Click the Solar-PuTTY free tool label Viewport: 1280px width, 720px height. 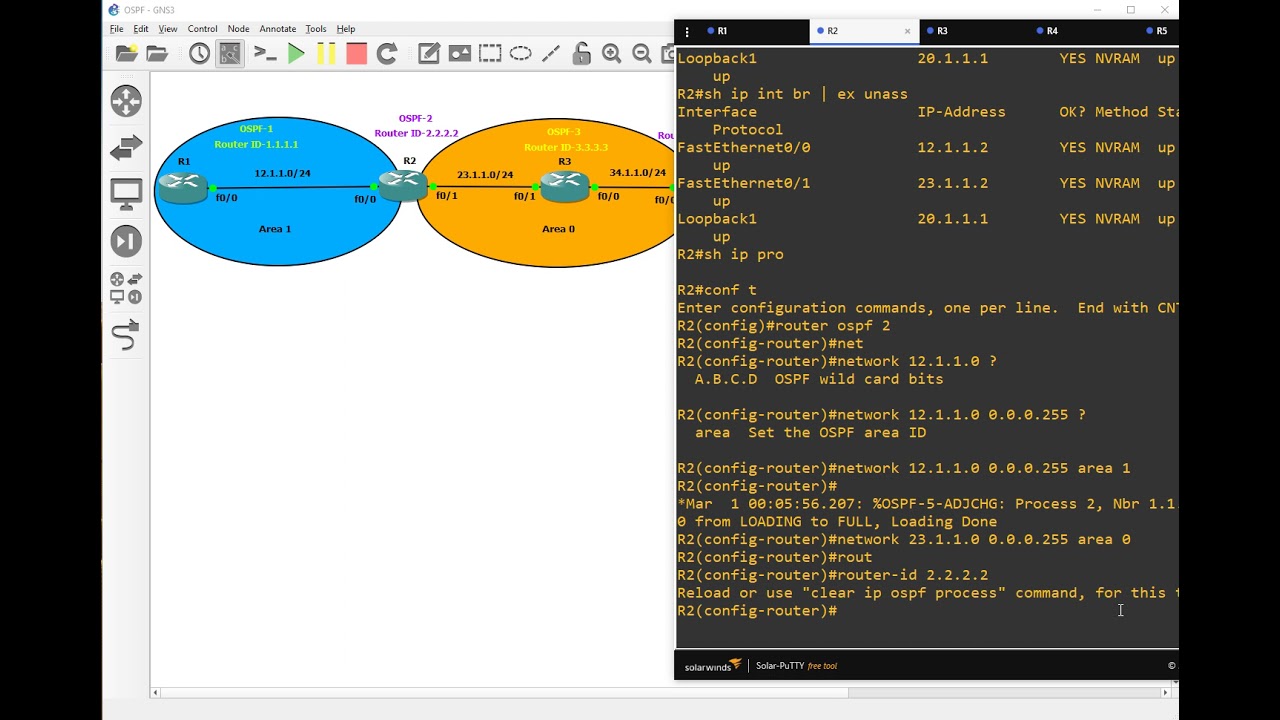(x=796, y=666)
